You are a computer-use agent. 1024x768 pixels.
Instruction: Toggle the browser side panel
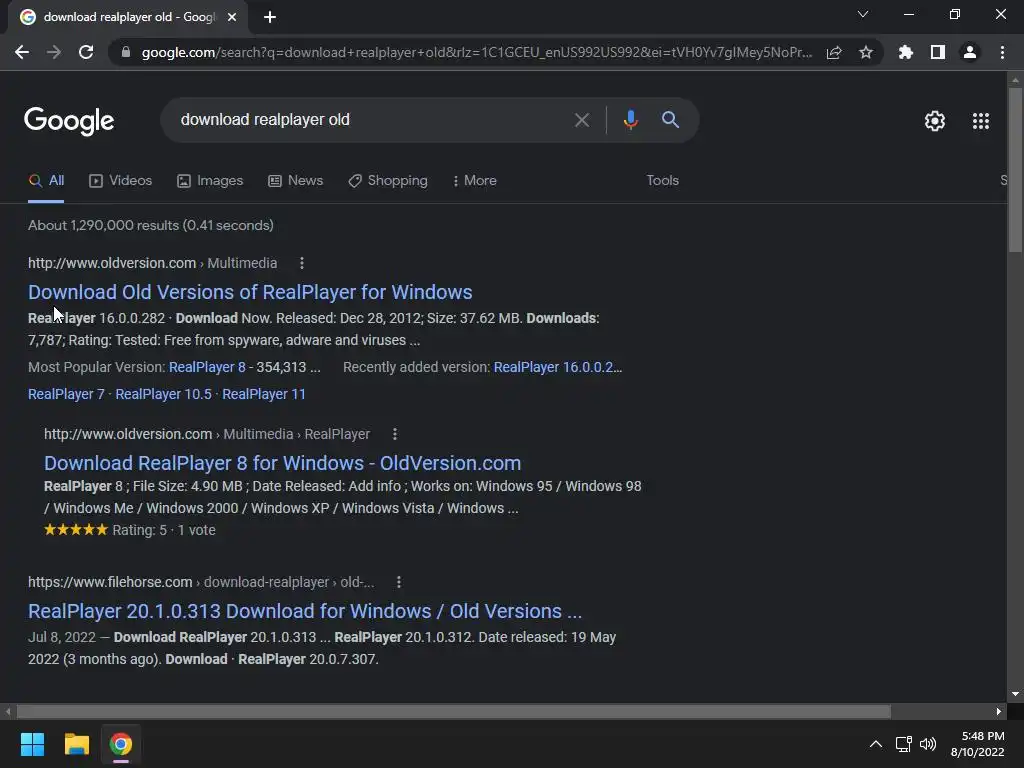coord(938,52)
